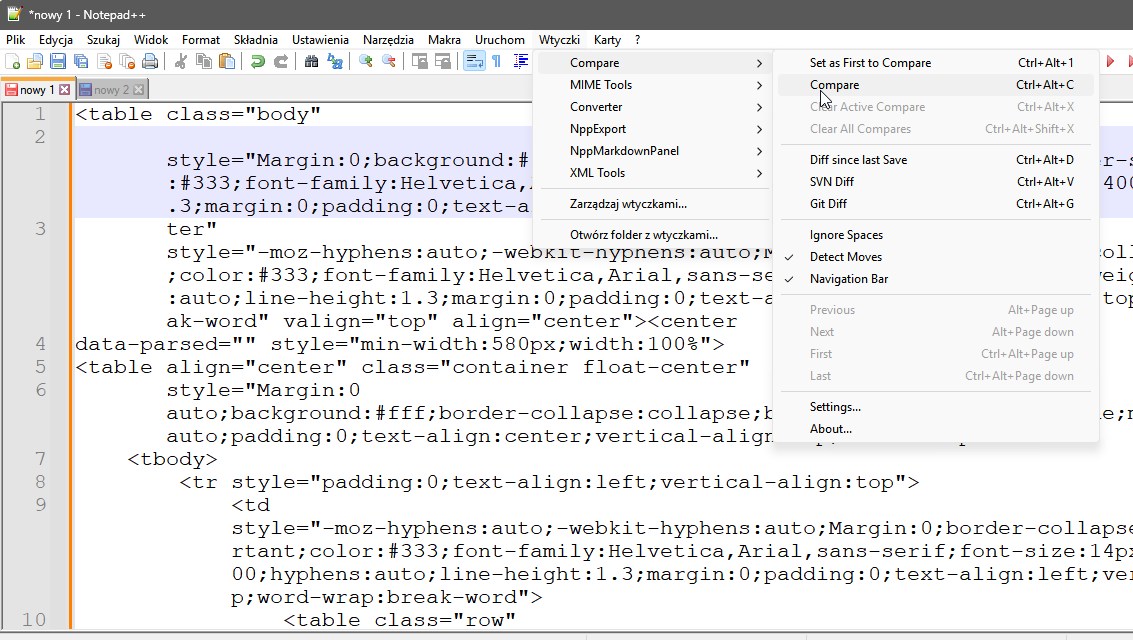This screenshot has height=640, width=1133.
Task: Open the Uruchom menu
Action: click(500, 40)
